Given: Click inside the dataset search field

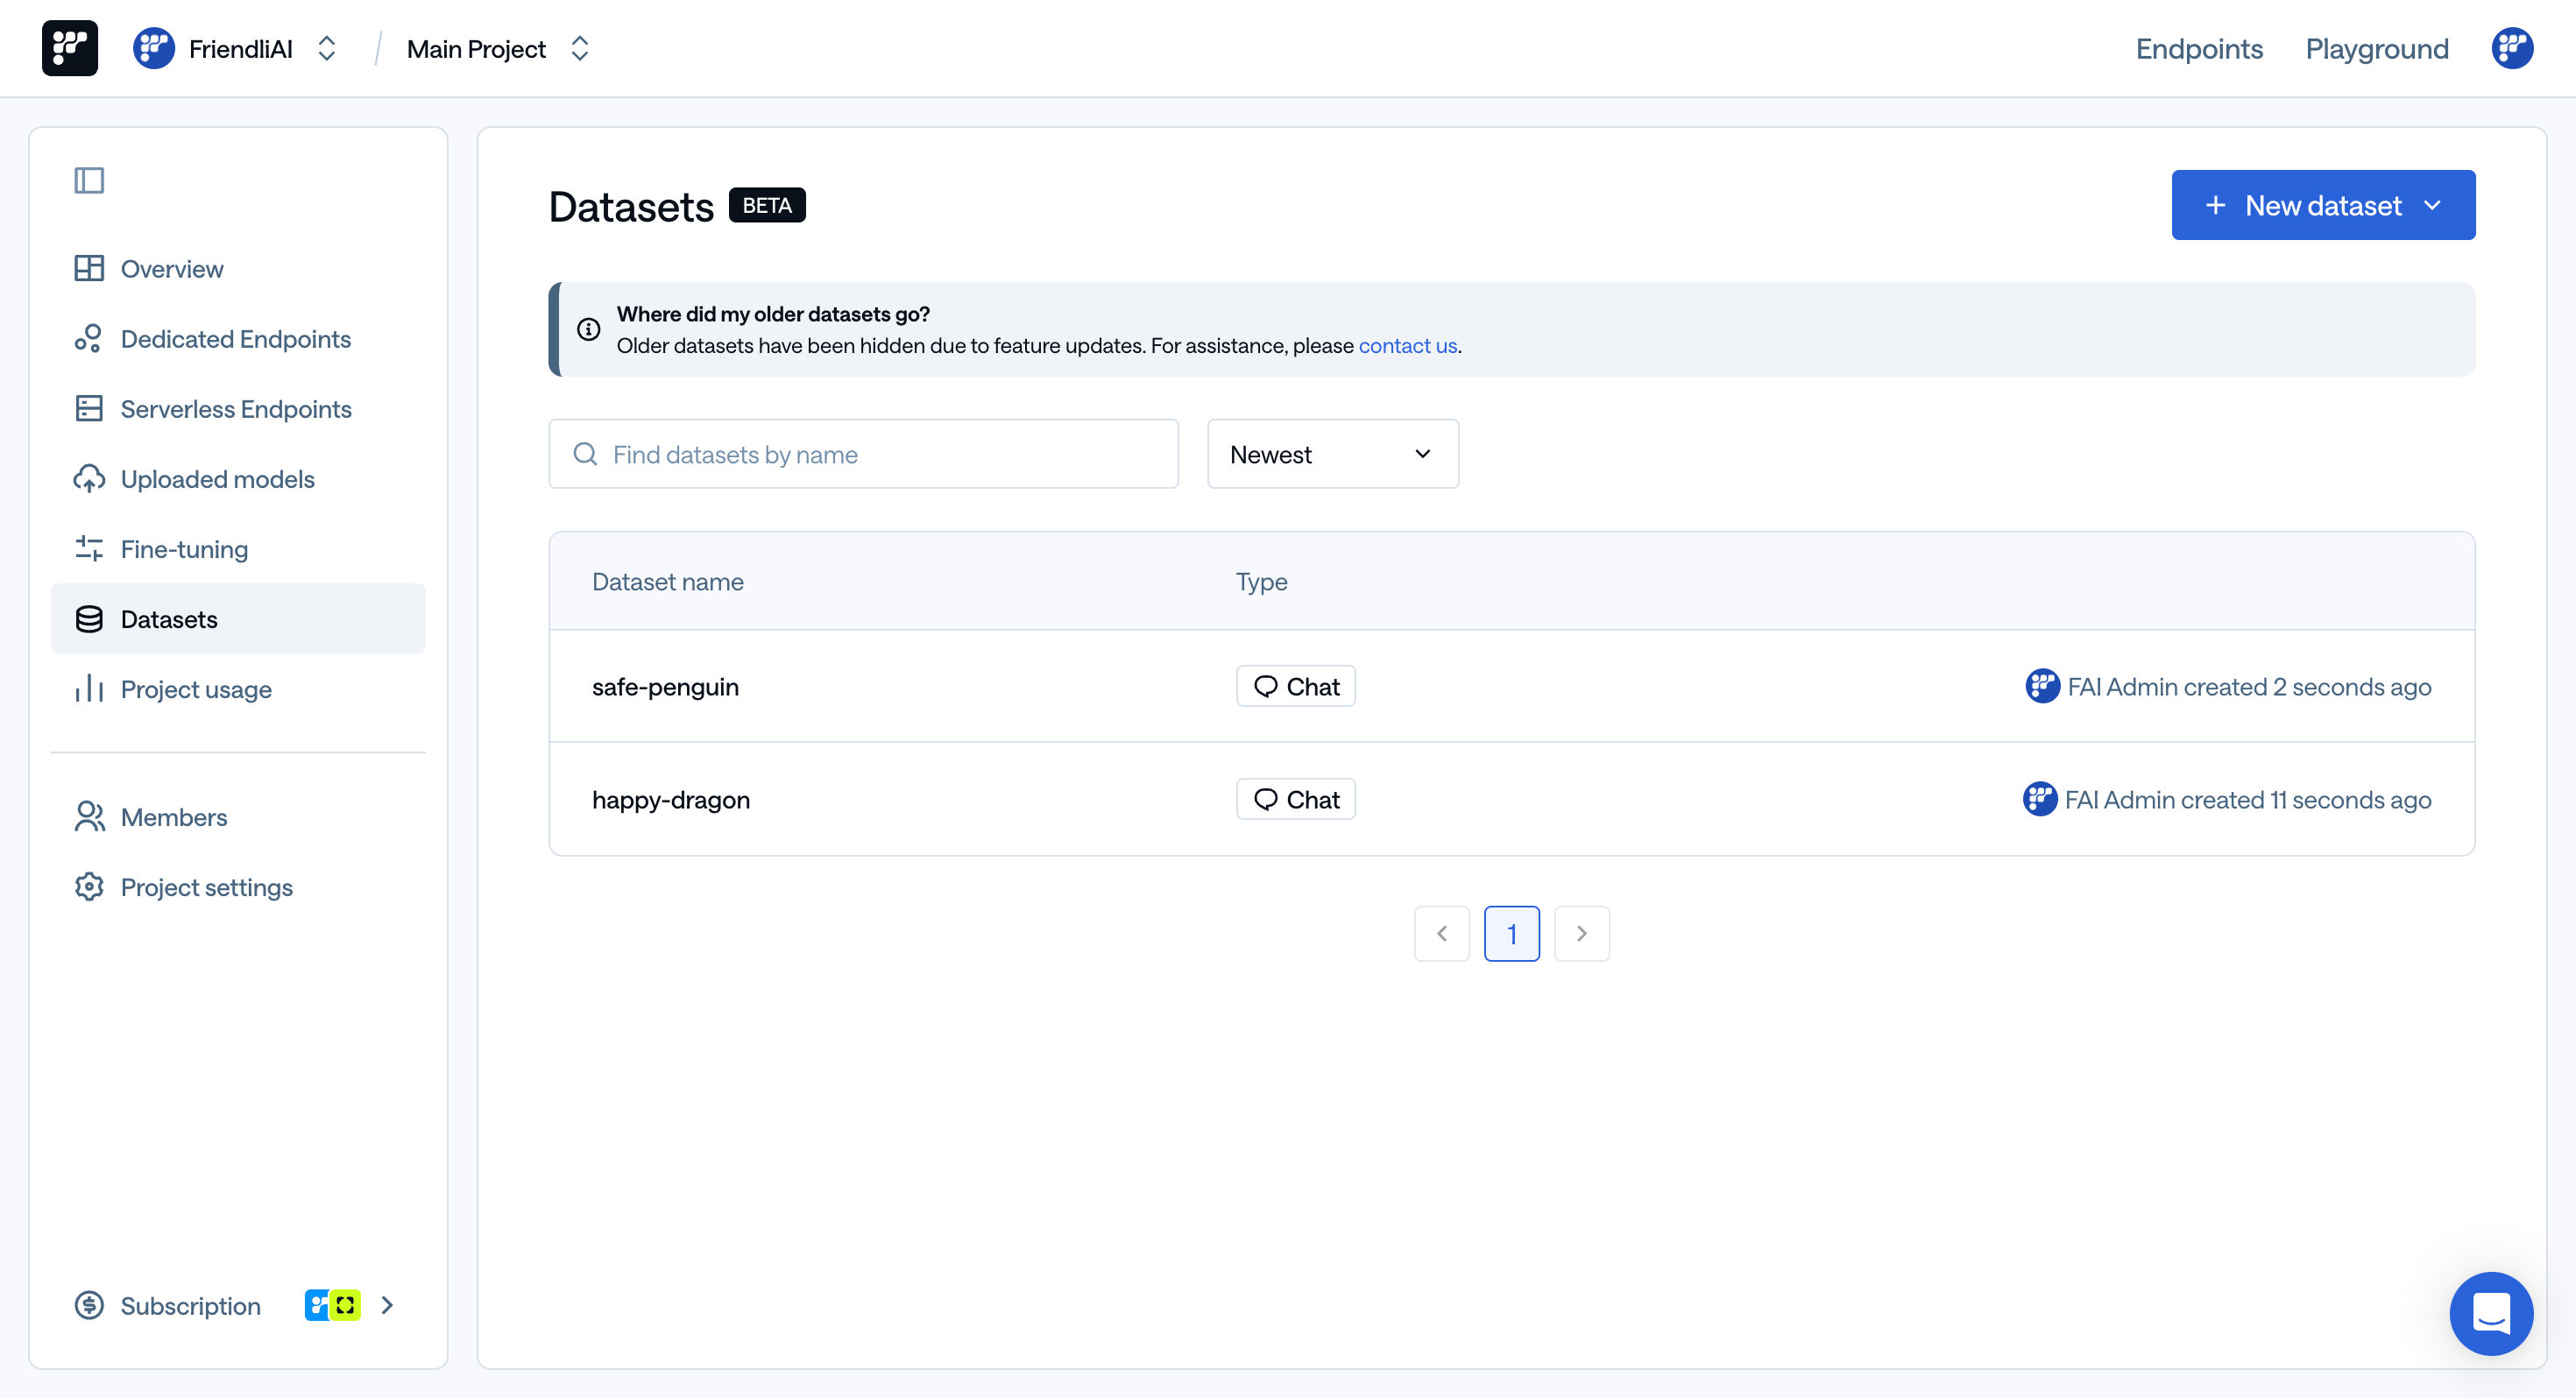Looking at the screenshot, I should coord(863,453).
